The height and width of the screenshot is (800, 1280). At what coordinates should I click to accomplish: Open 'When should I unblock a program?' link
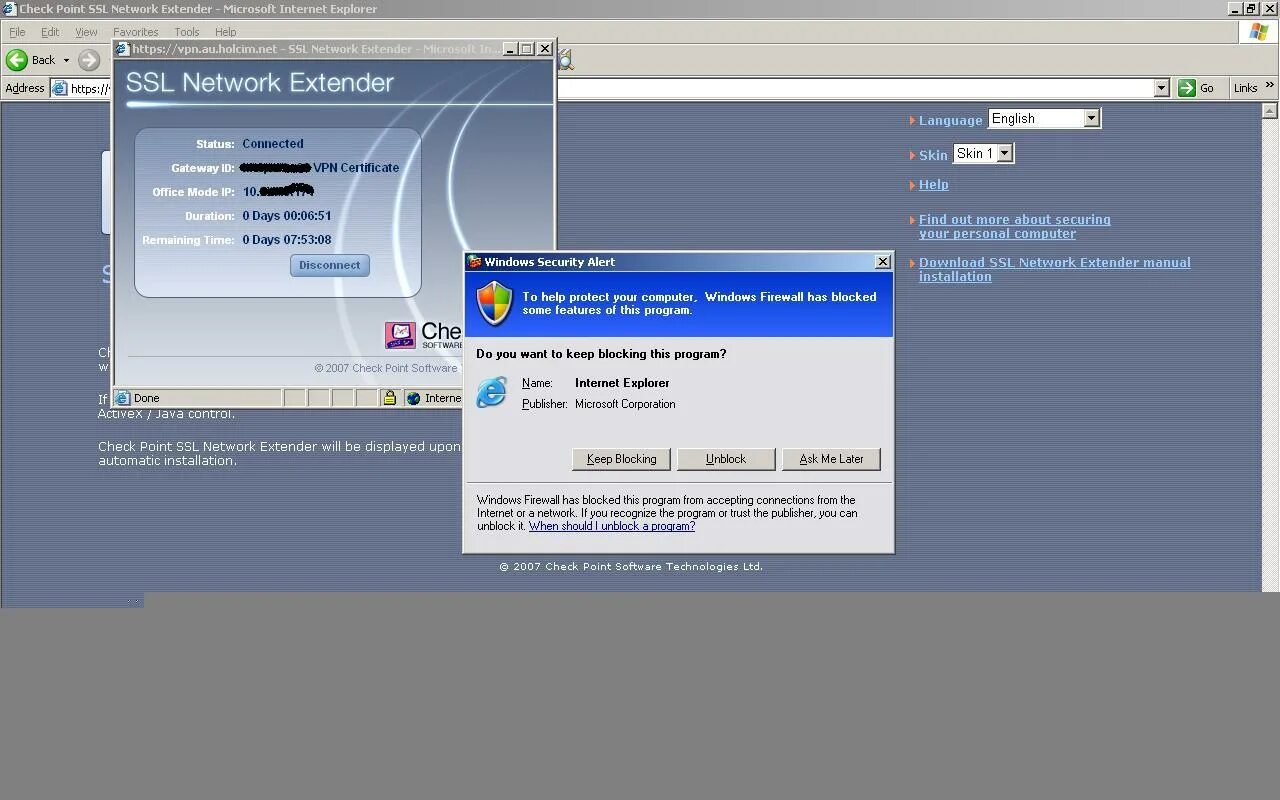pos(612,526)
